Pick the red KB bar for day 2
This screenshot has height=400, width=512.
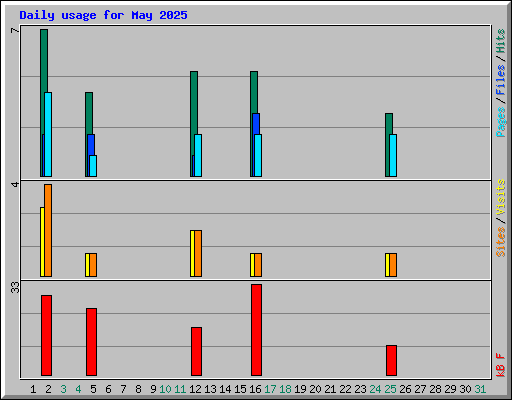pos(46,335)
